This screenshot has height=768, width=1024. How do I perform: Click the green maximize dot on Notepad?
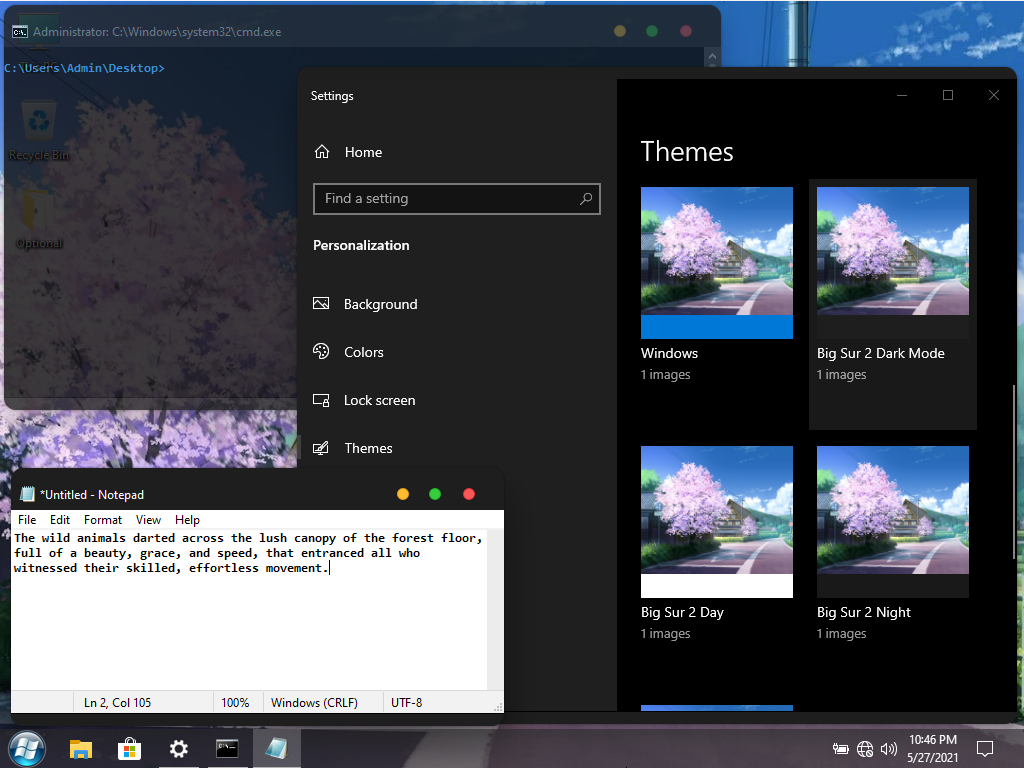click(x=435, y=494)
